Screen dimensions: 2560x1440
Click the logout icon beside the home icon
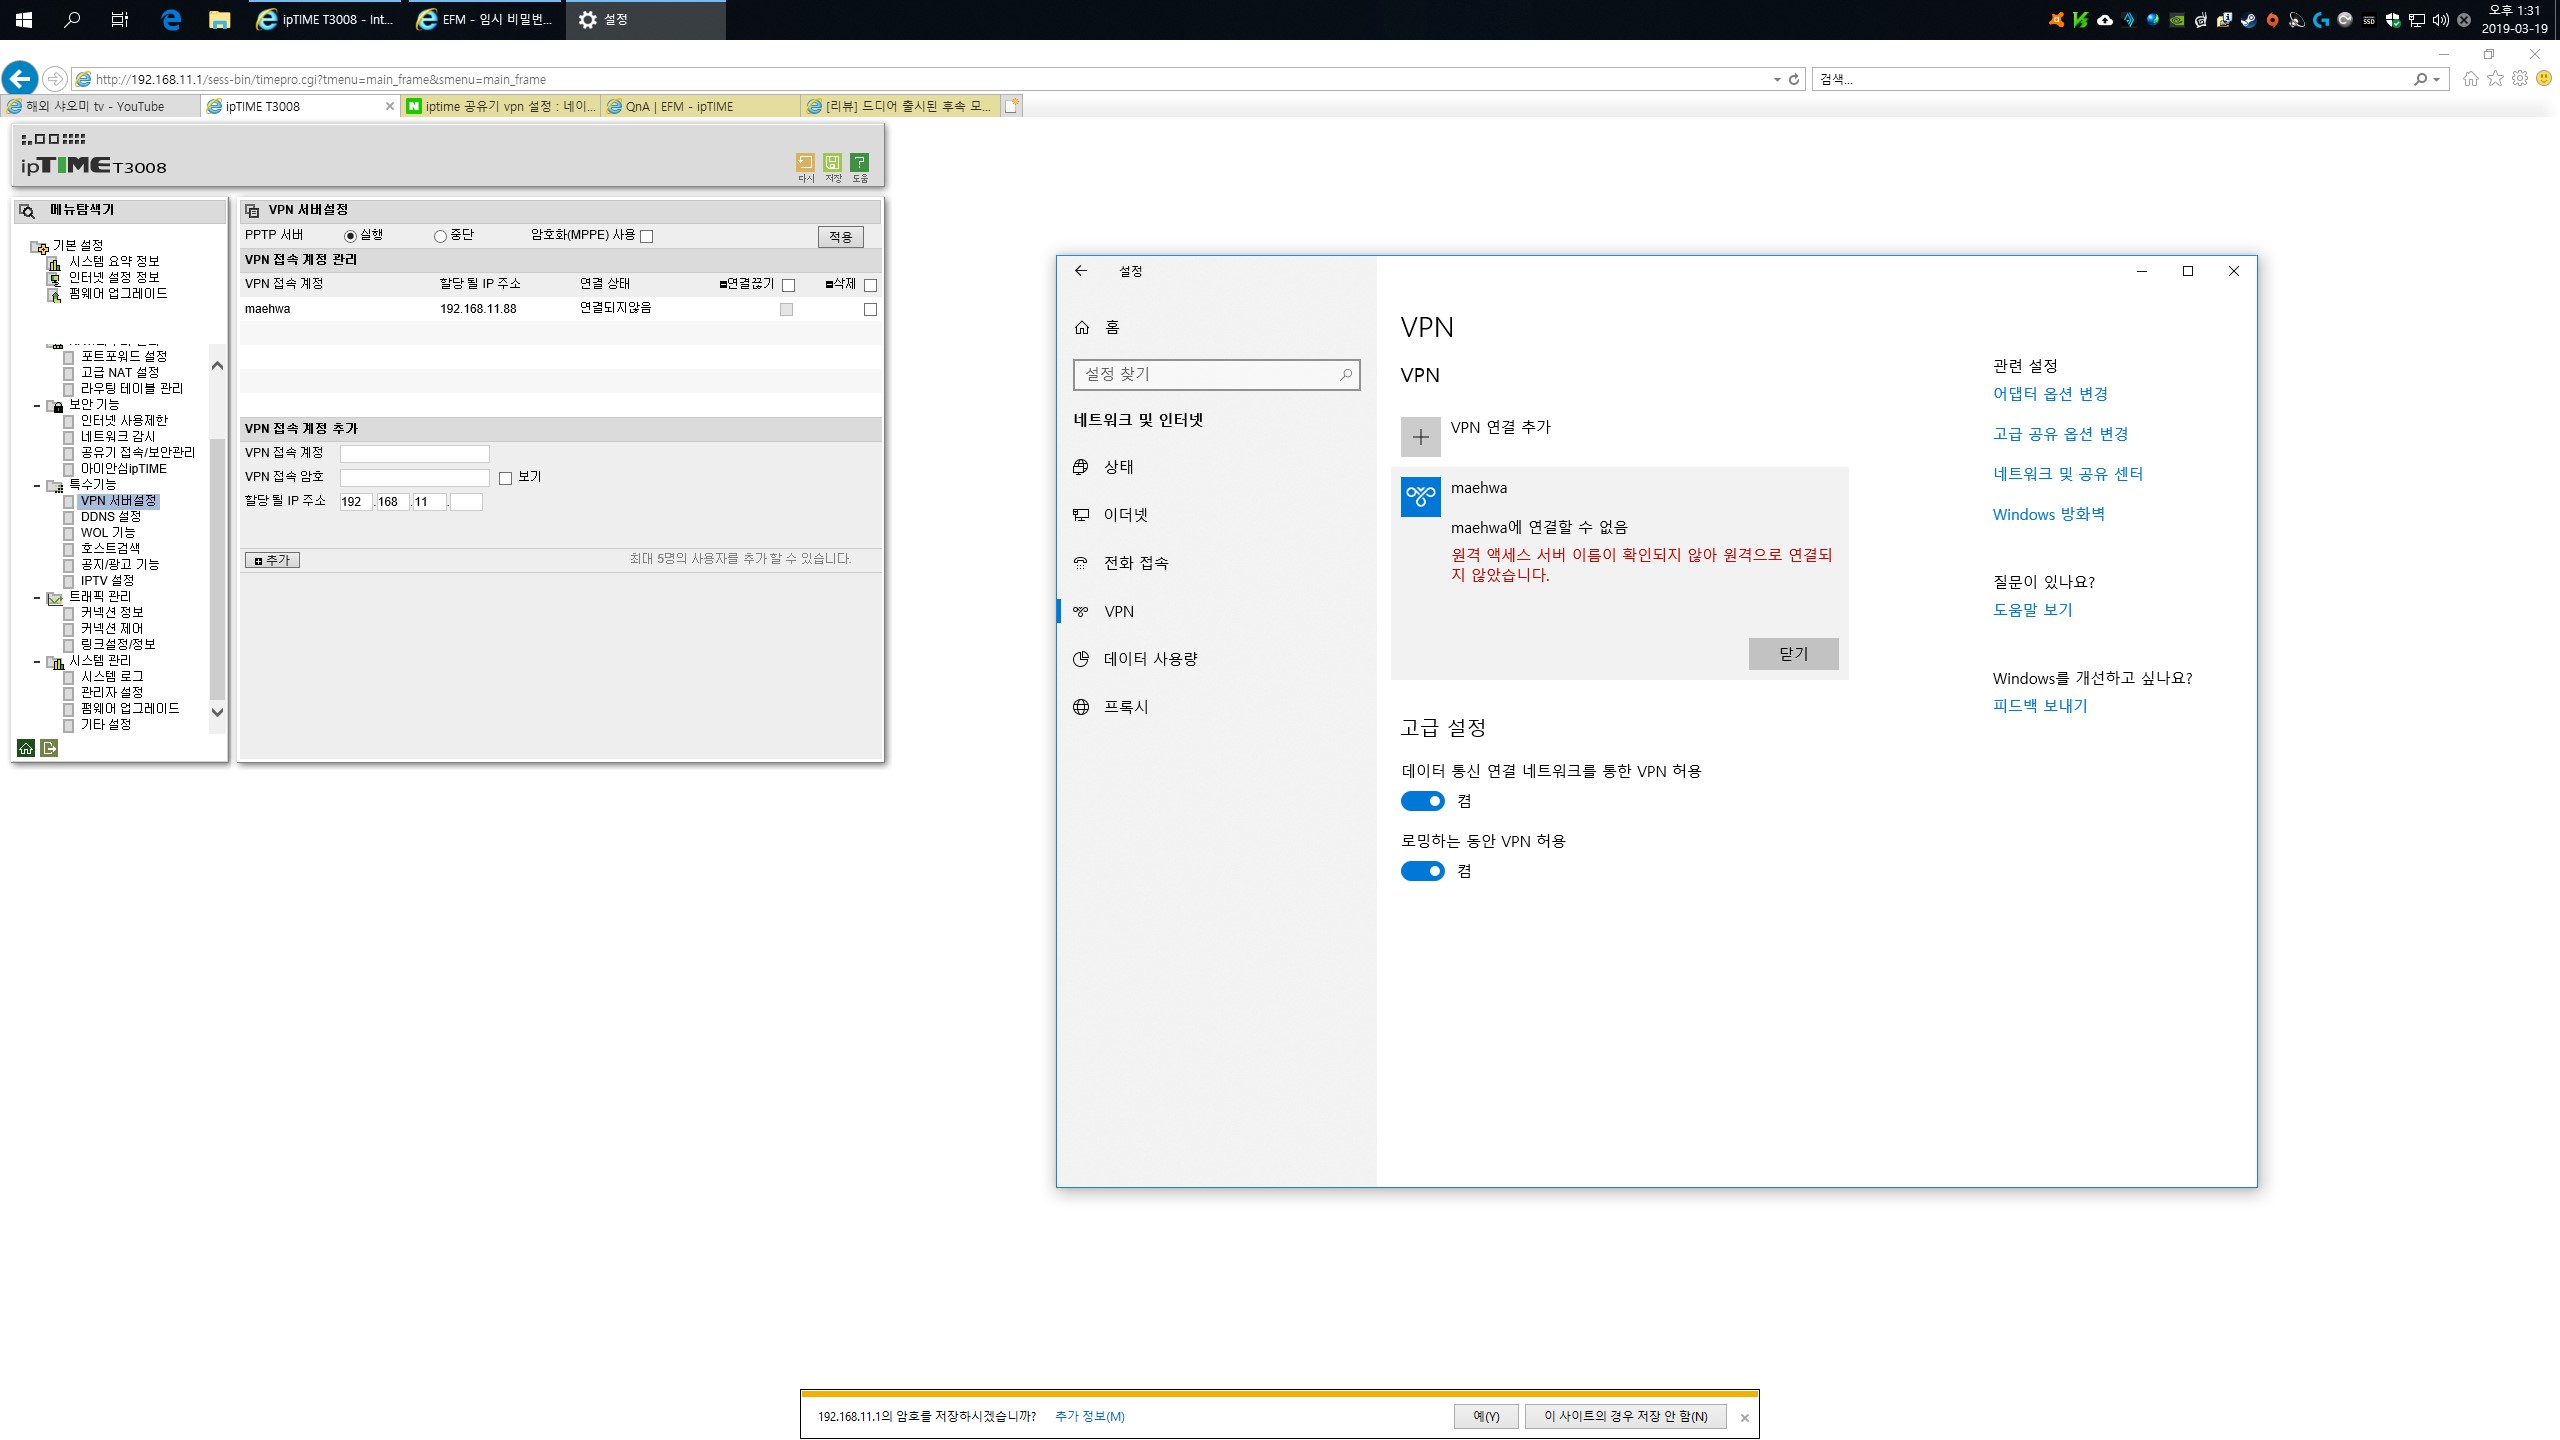(x=49, y=748)
